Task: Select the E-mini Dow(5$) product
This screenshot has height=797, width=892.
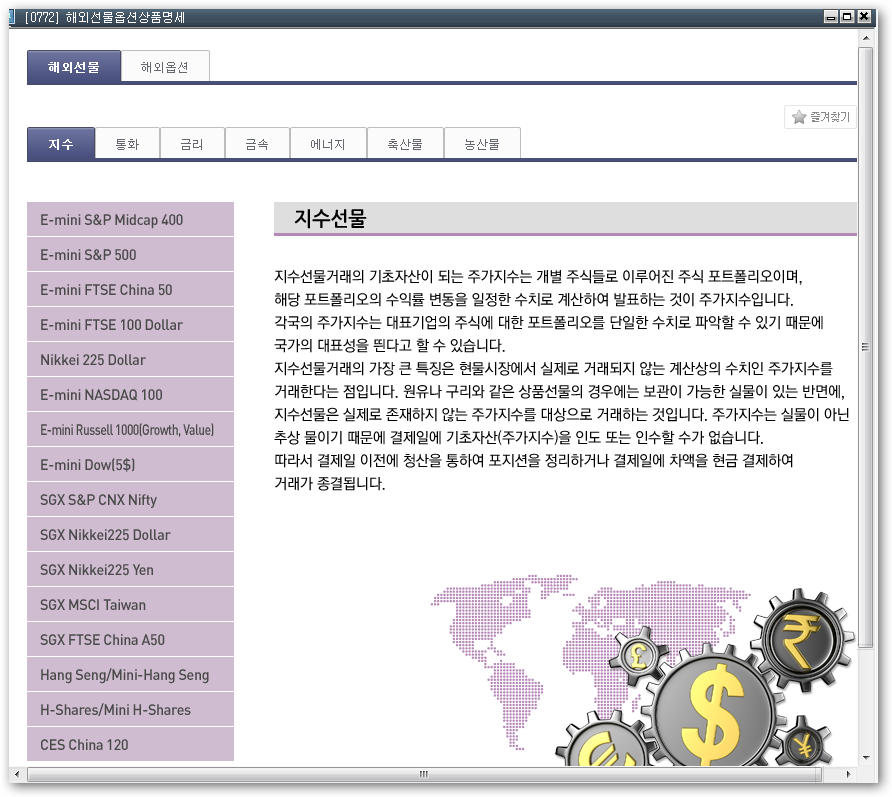Action: click(130, 464)
